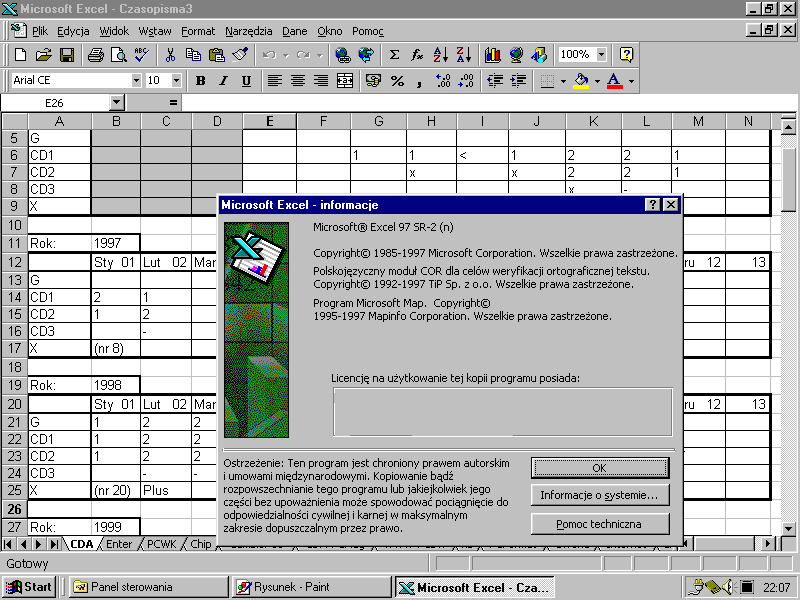Expand the 100% zoom dropdown

tap(601, 55)
